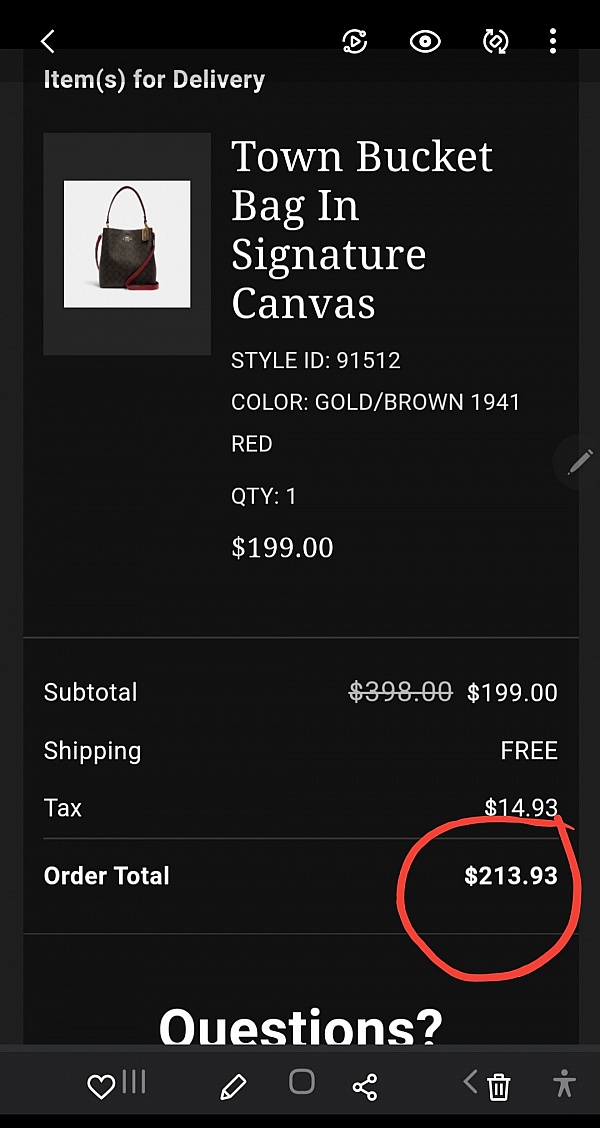Select the Item(s) for Delivery header
Screen dimensions: 600x1128
click(x=152, y=78)
